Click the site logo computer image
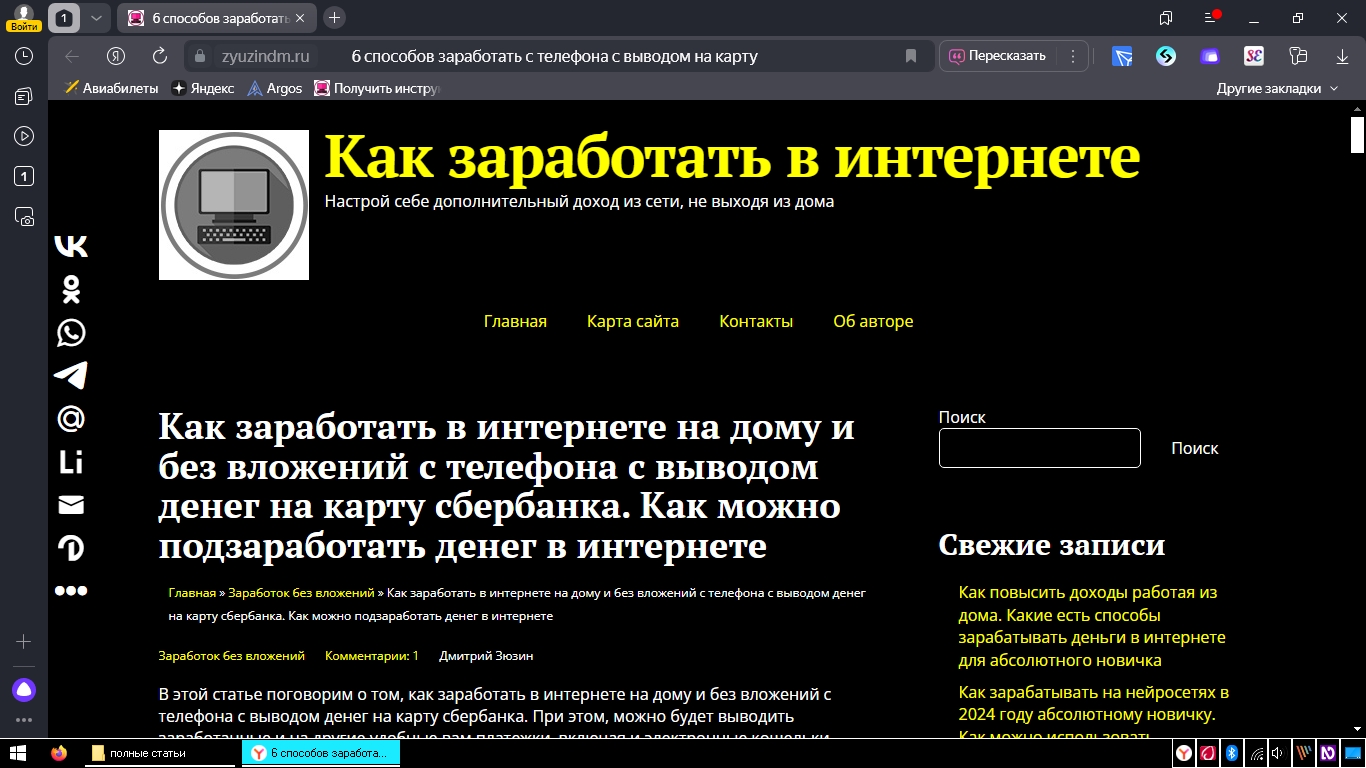The image size is (1366, 768). coord(234,205)
